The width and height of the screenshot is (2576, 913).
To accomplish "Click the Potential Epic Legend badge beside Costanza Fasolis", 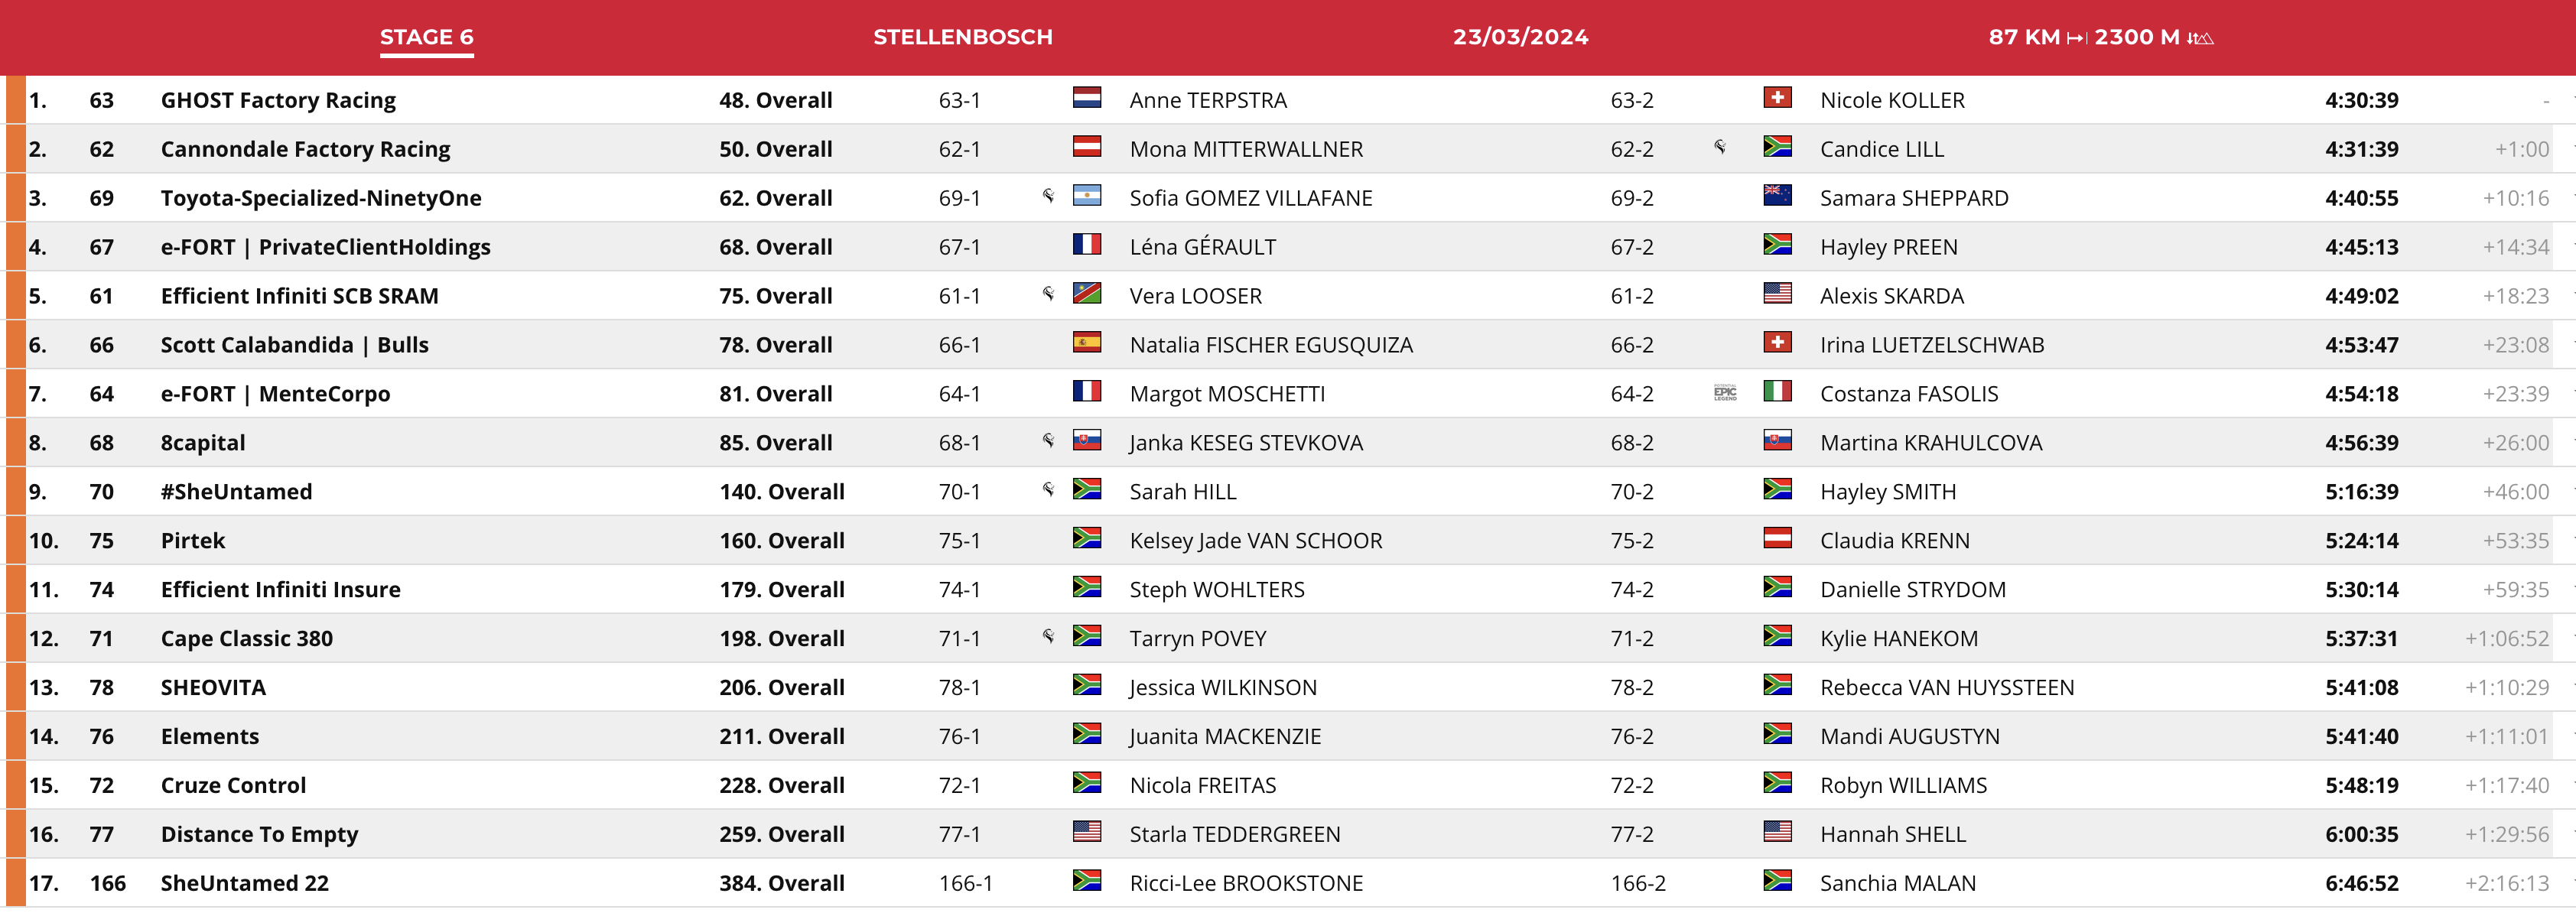I will point(1725,392).
